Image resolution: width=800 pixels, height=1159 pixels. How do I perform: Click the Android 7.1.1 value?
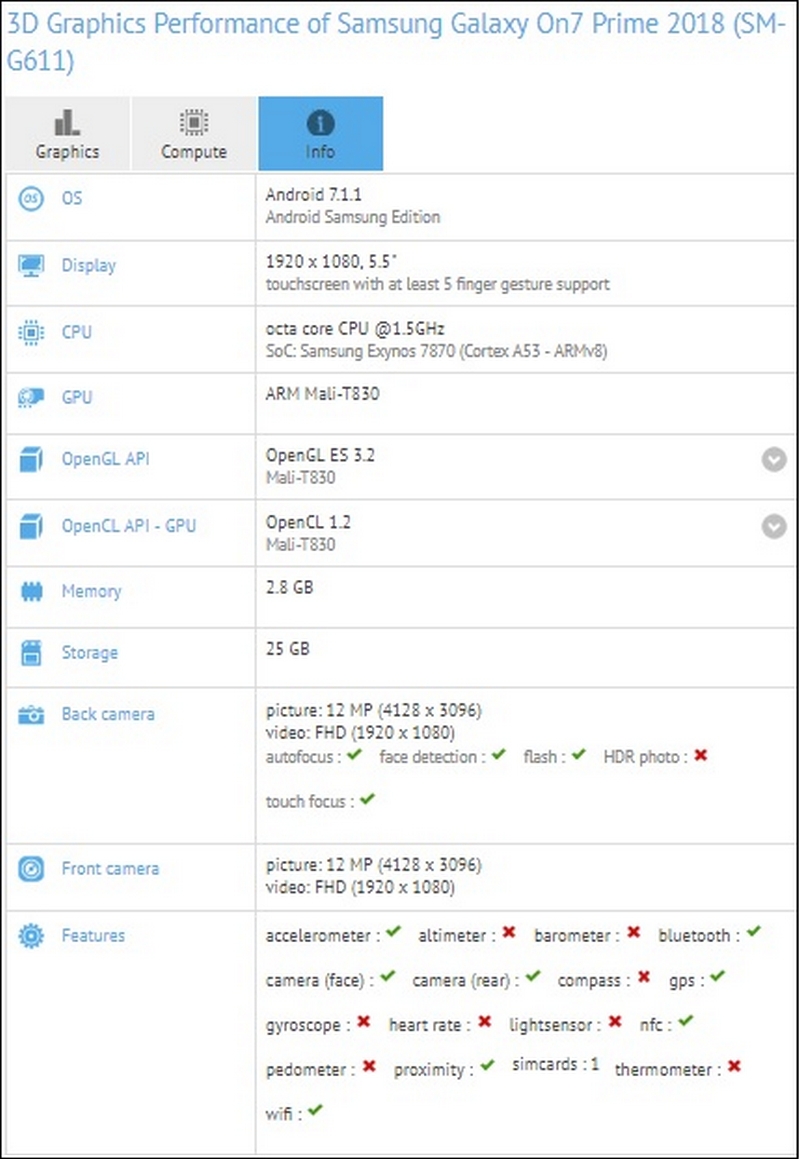313,195
